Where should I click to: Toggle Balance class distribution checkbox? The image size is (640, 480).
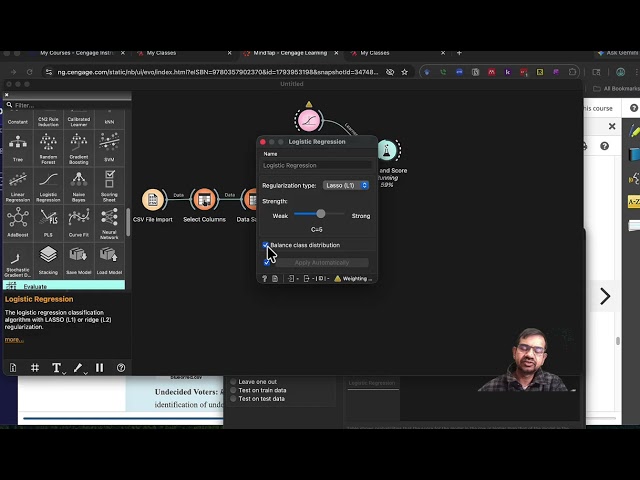coord(266,245)
